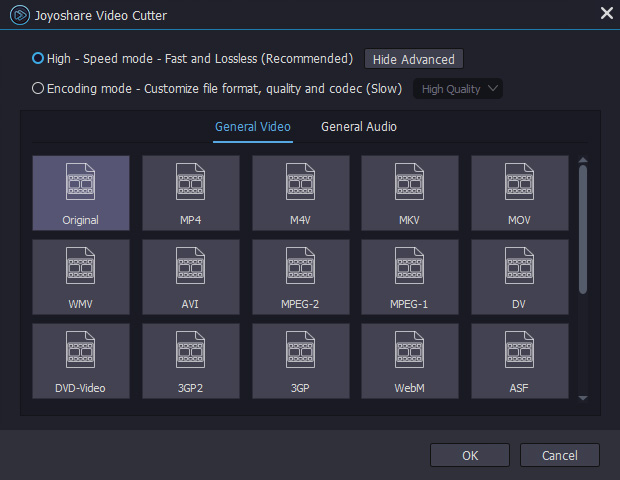Pick the DV format icon
The width and height of the screenshot is (620, 480).
(520, 277)
